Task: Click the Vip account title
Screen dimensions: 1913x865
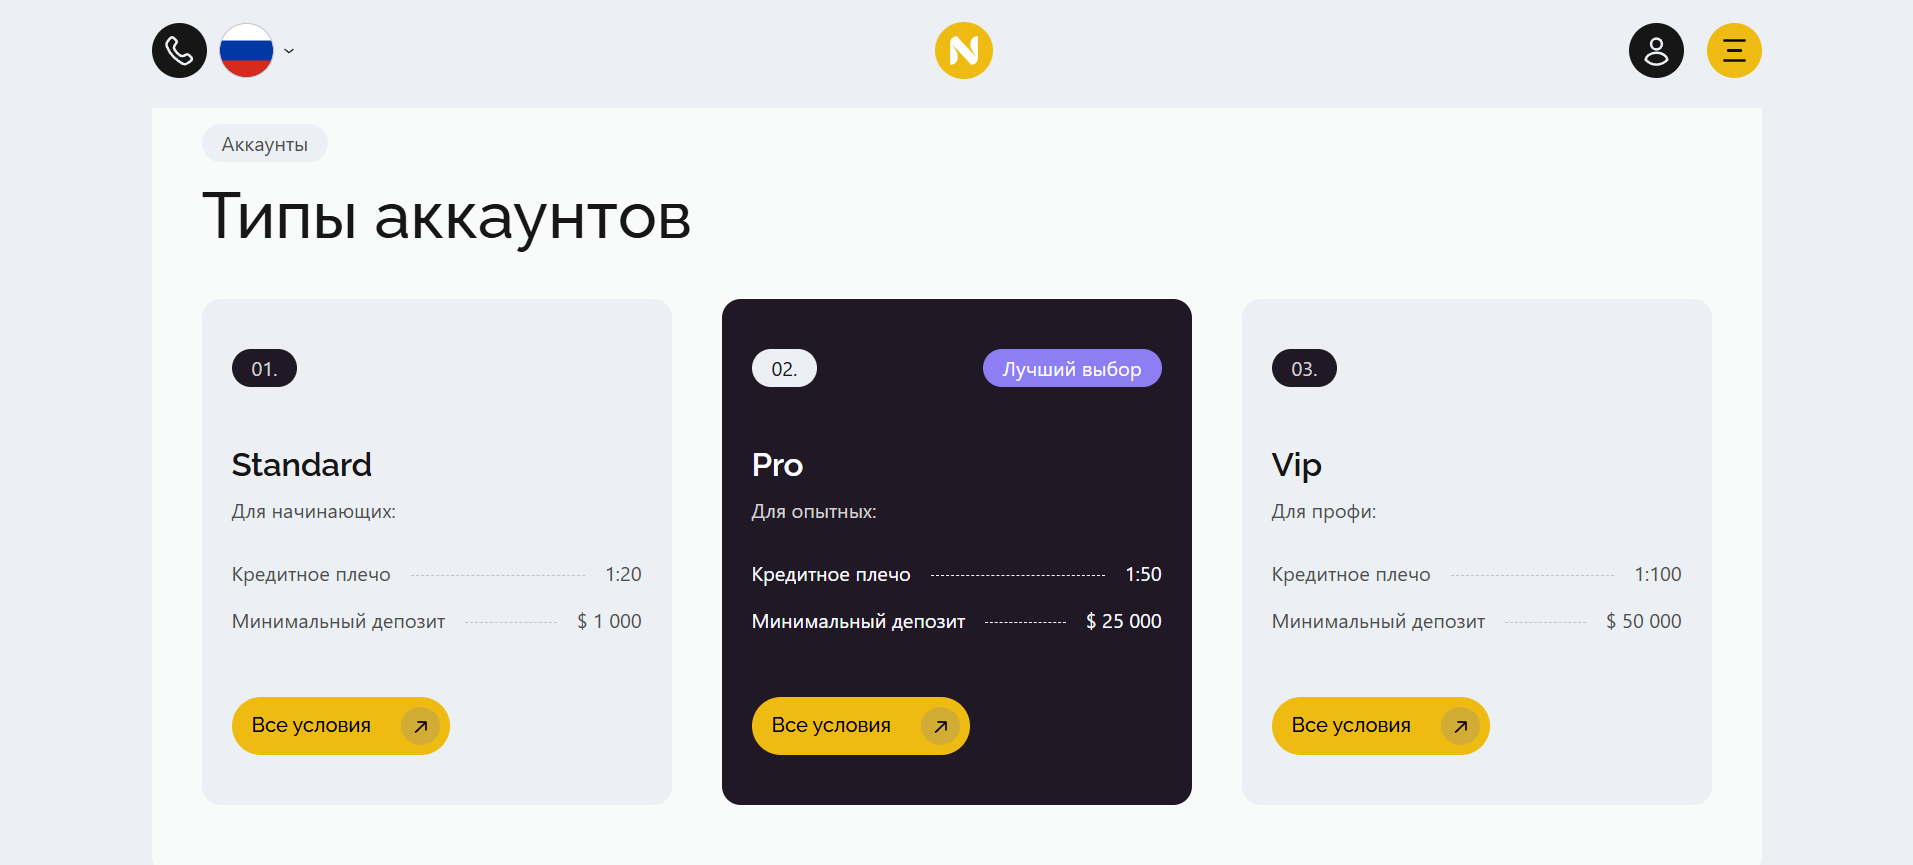Action: click(1297, 466)
